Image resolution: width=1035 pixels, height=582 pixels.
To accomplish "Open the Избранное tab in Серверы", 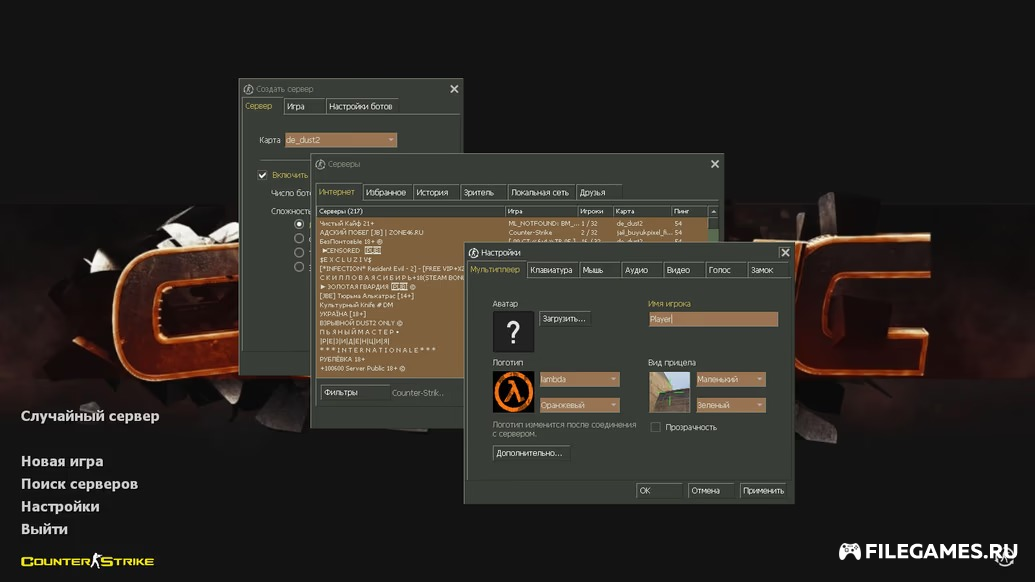I will click(x=386, y=193).
